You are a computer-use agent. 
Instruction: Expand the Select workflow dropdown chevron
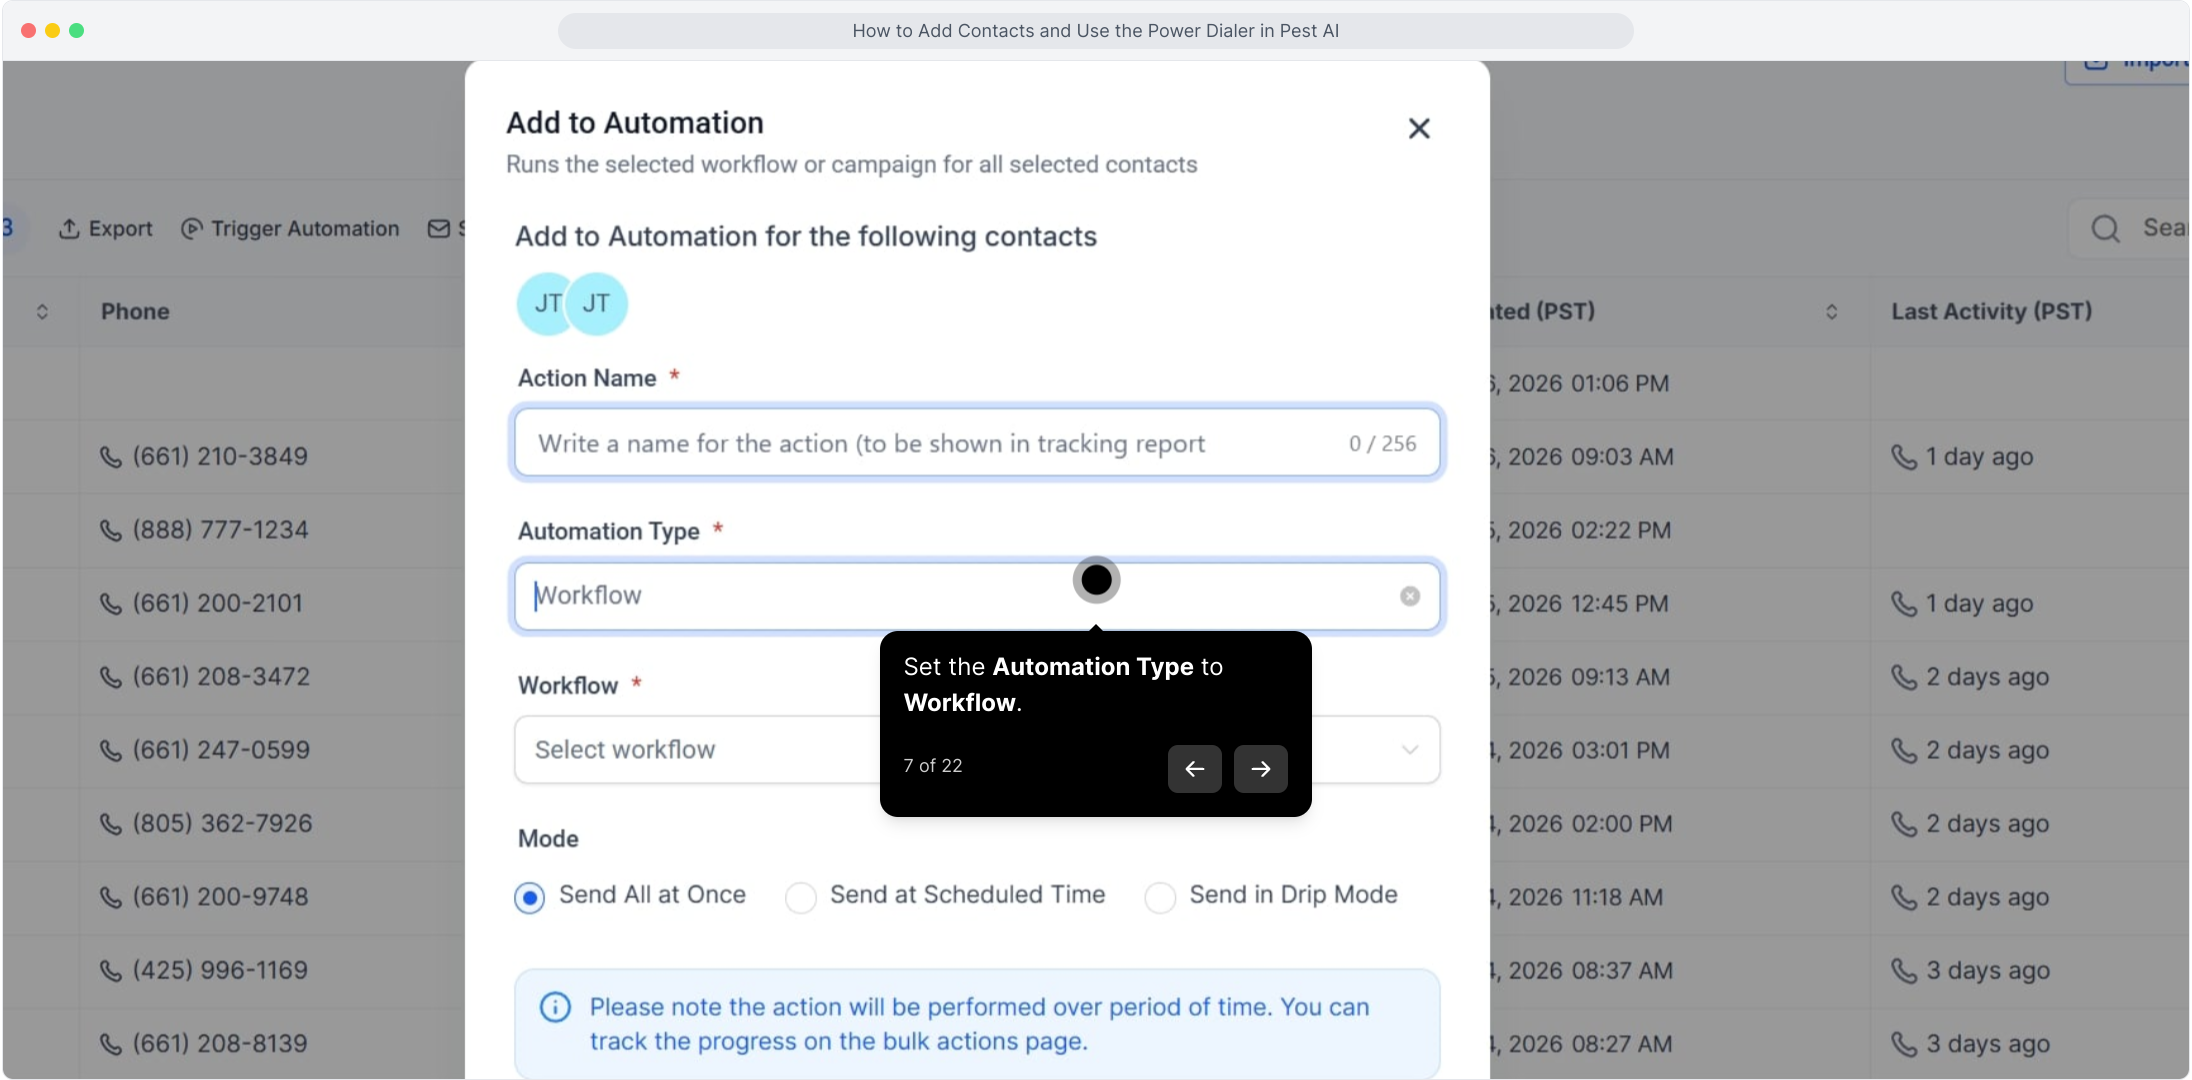(1409, 750)
